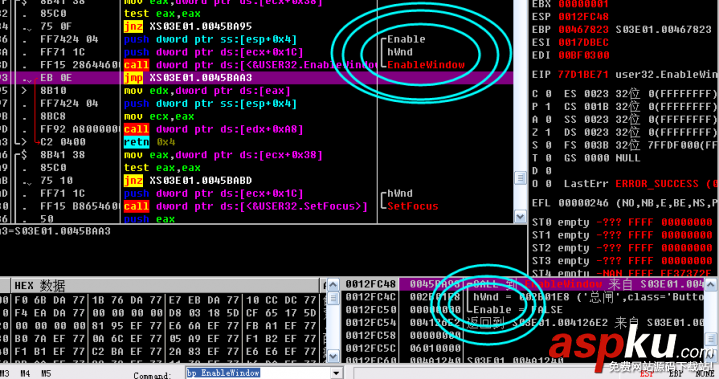Select the call to USER32.EnableWindow instruction
Image resolution: width=719 pixels, height=379 pixels.
[250, 65]
